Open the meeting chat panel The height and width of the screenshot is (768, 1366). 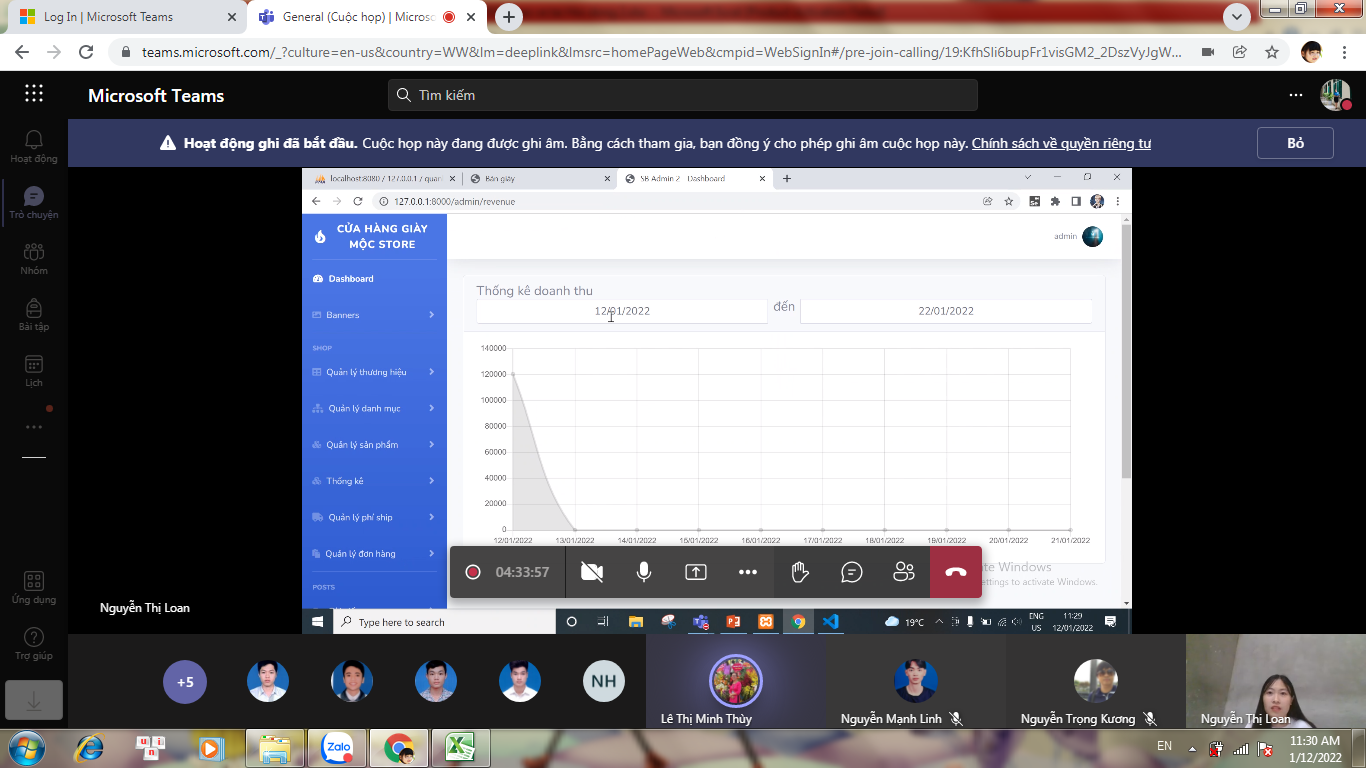(x=852, y=572)
